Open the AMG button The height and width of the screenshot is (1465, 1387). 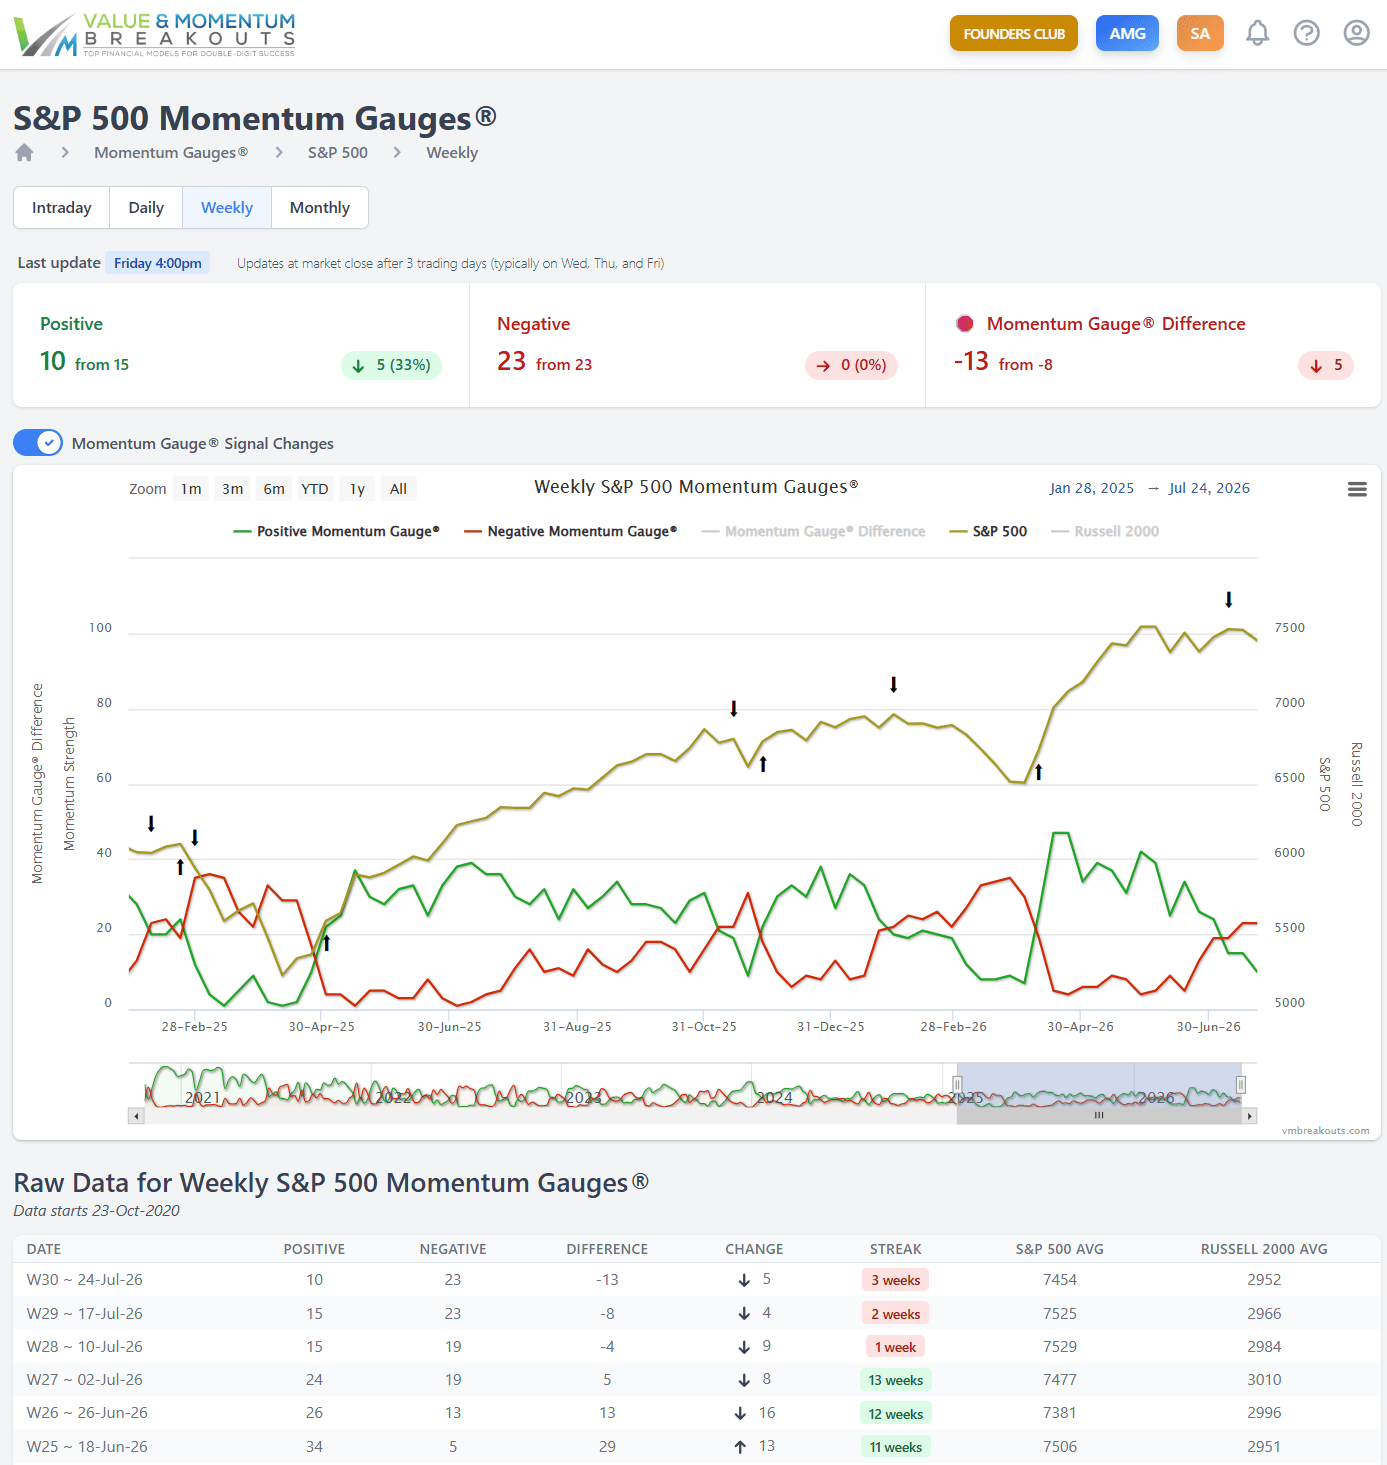(x=1128, y=34)
